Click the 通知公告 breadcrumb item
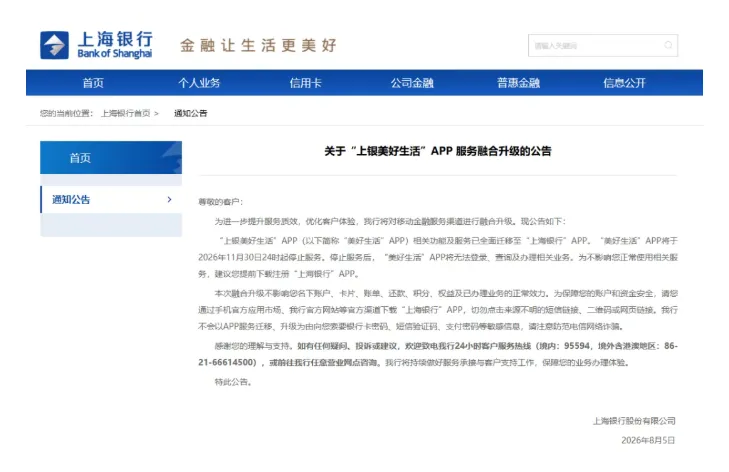Screen dimensions: 729x472 (191, 113)
